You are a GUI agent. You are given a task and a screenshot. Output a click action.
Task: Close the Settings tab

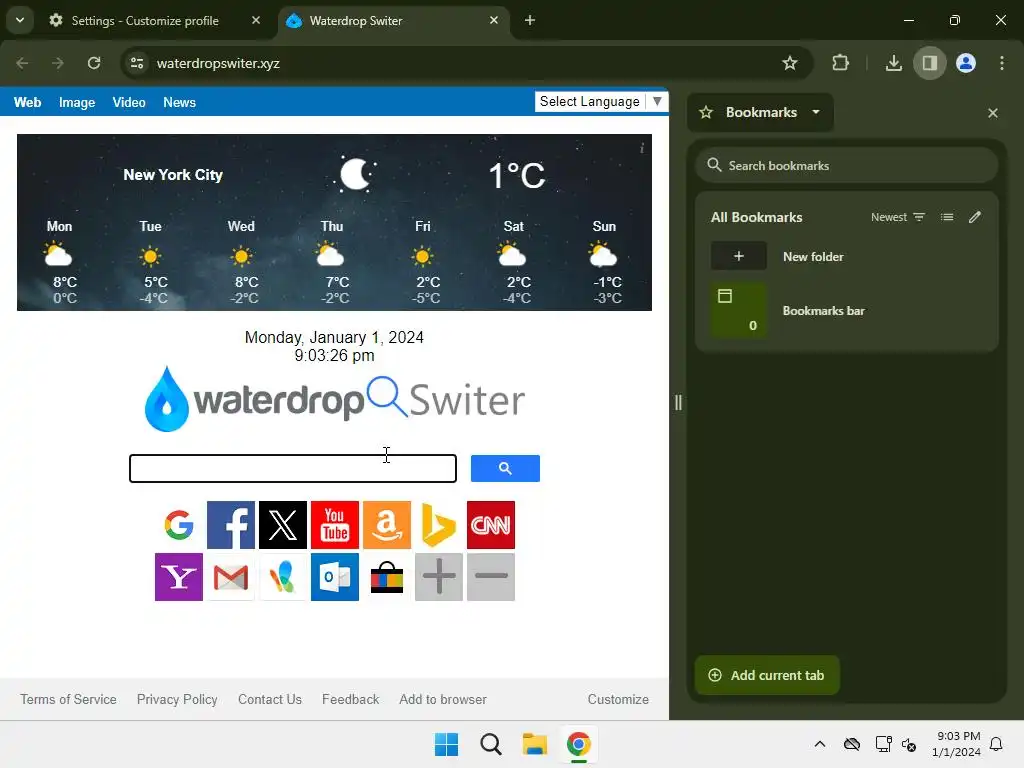point(256,21)
